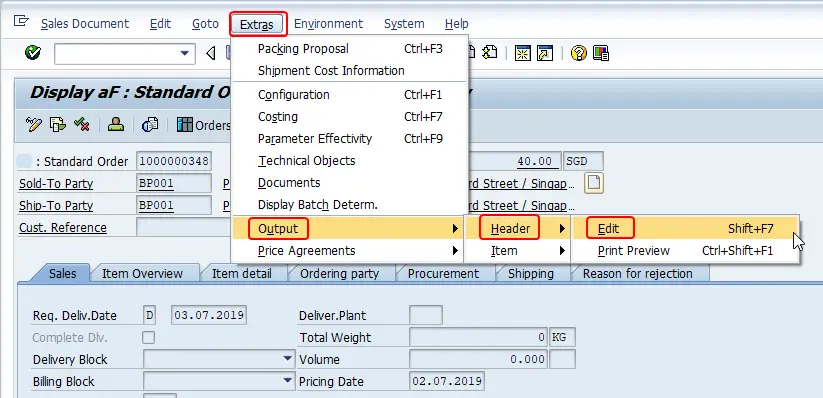
Task: Click the Display/Change pencil icon
Action: coord(34,124)
